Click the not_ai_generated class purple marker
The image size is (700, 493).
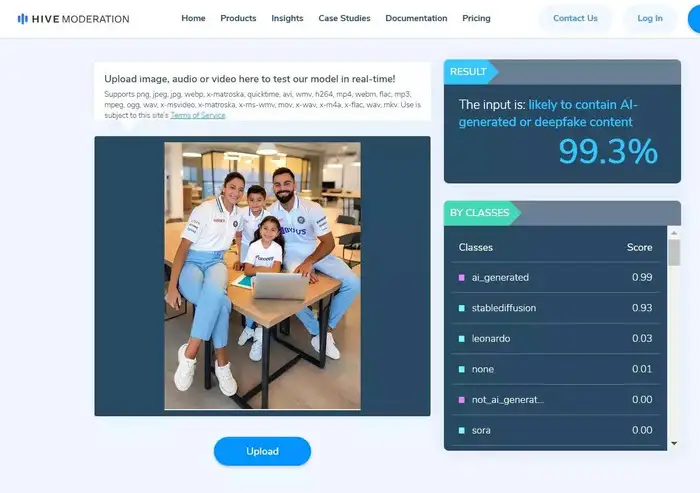(x=462, y=400)
